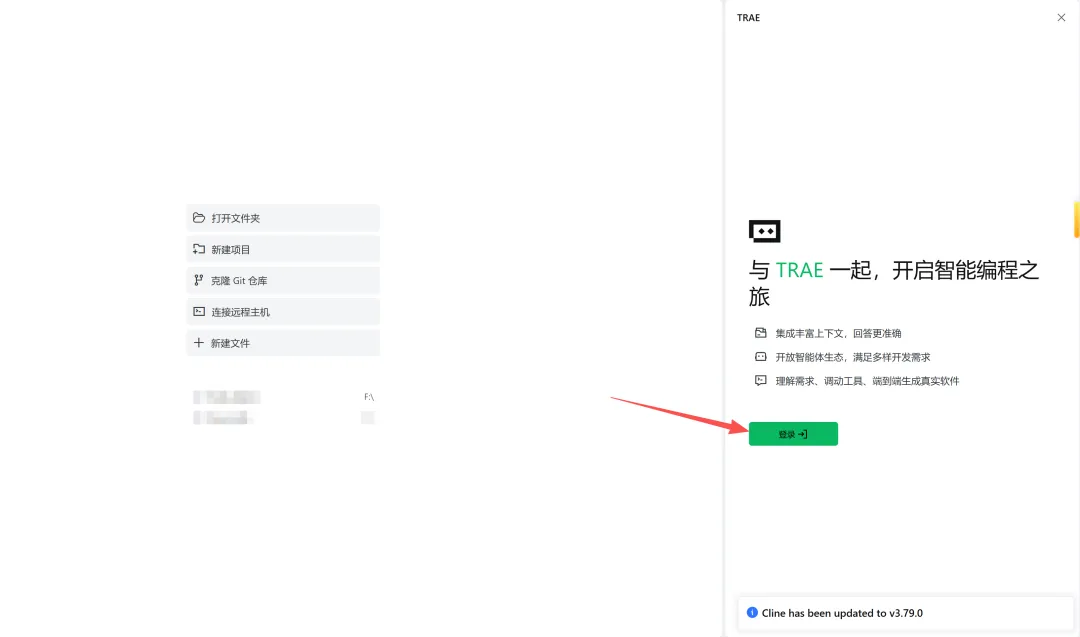The height and width of the screenshot is (637, 1080).
Task: Create a new project with 新建项目
Action: tap(282, 249)
